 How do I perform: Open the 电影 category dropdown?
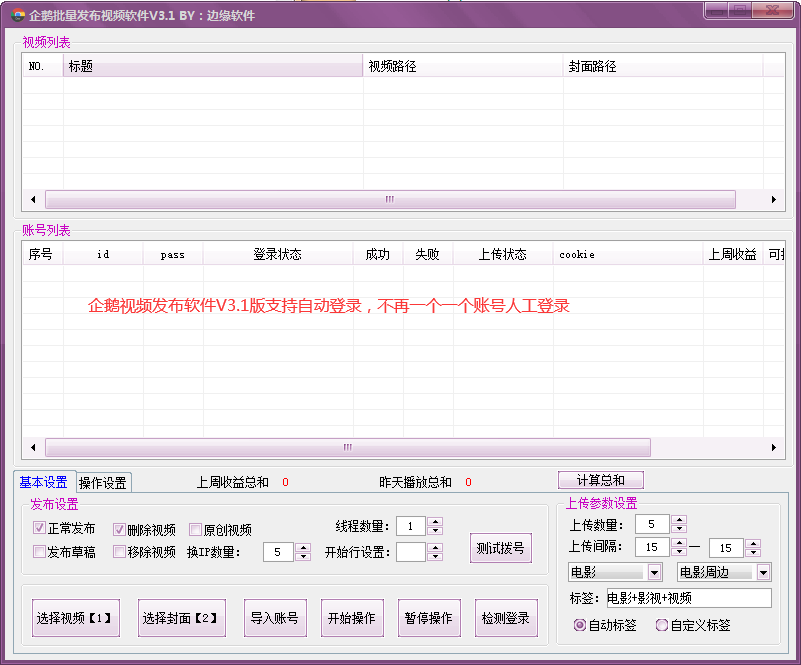(654, 573)
